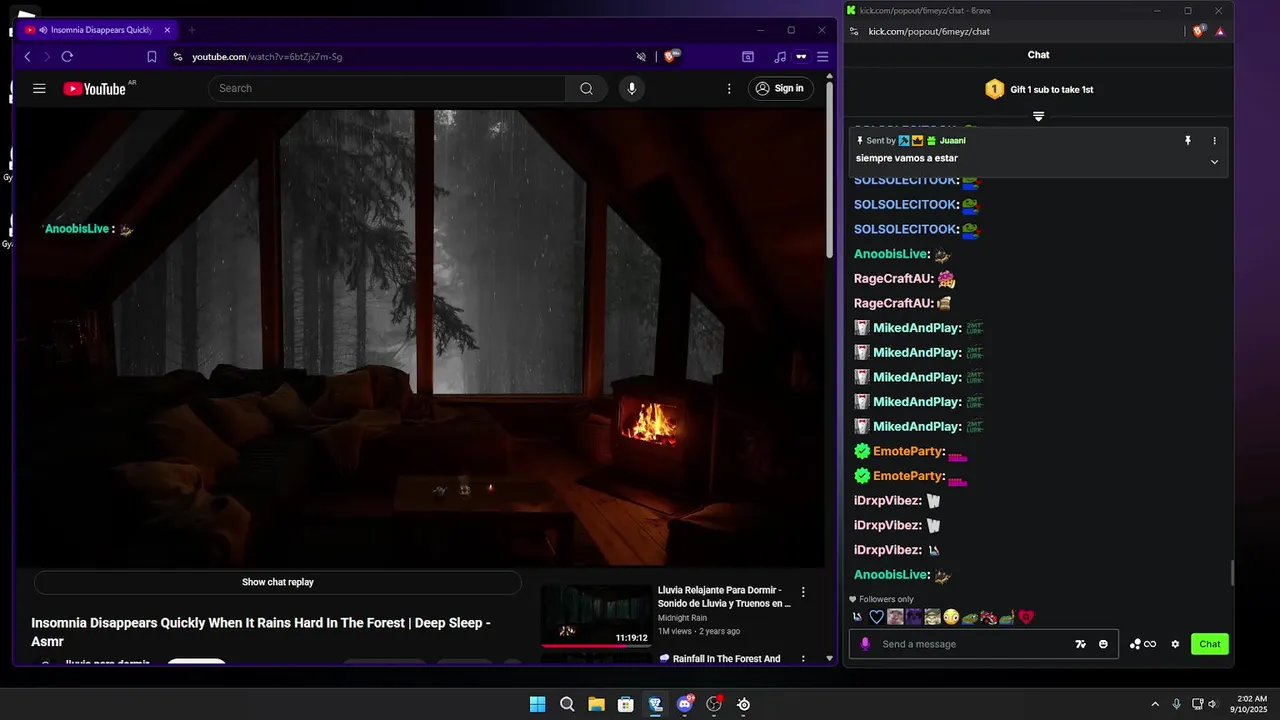The image size is (1280, 720).
Task: Click the first RageCraftAU username in chat
Action: click(893, 279)
